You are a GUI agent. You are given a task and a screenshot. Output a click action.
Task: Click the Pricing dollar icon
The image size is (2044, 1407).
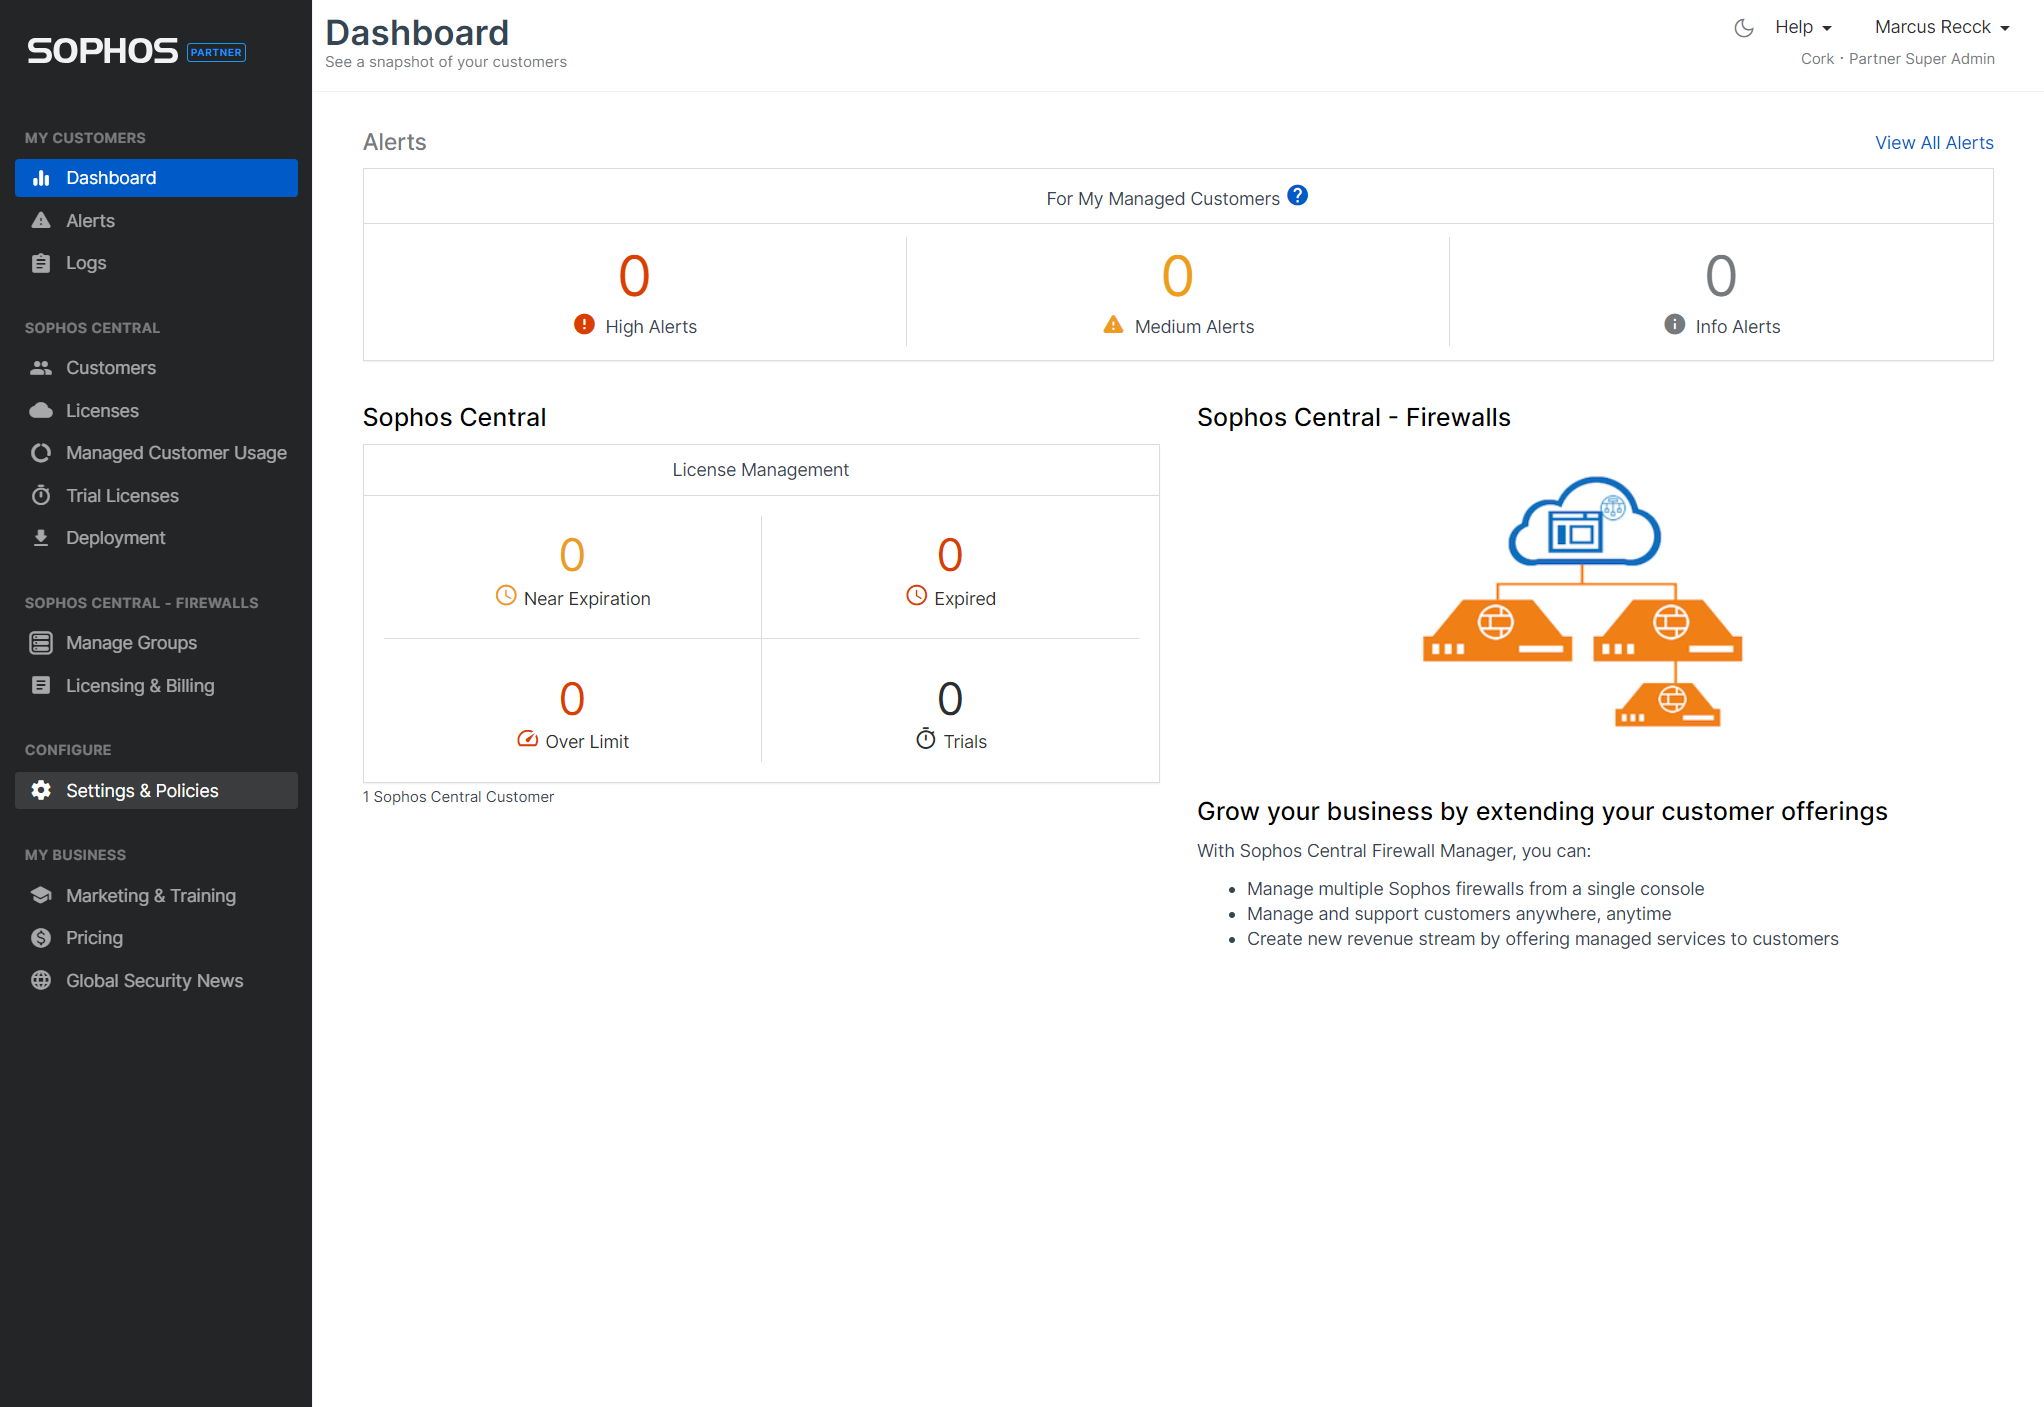point(41,938)
